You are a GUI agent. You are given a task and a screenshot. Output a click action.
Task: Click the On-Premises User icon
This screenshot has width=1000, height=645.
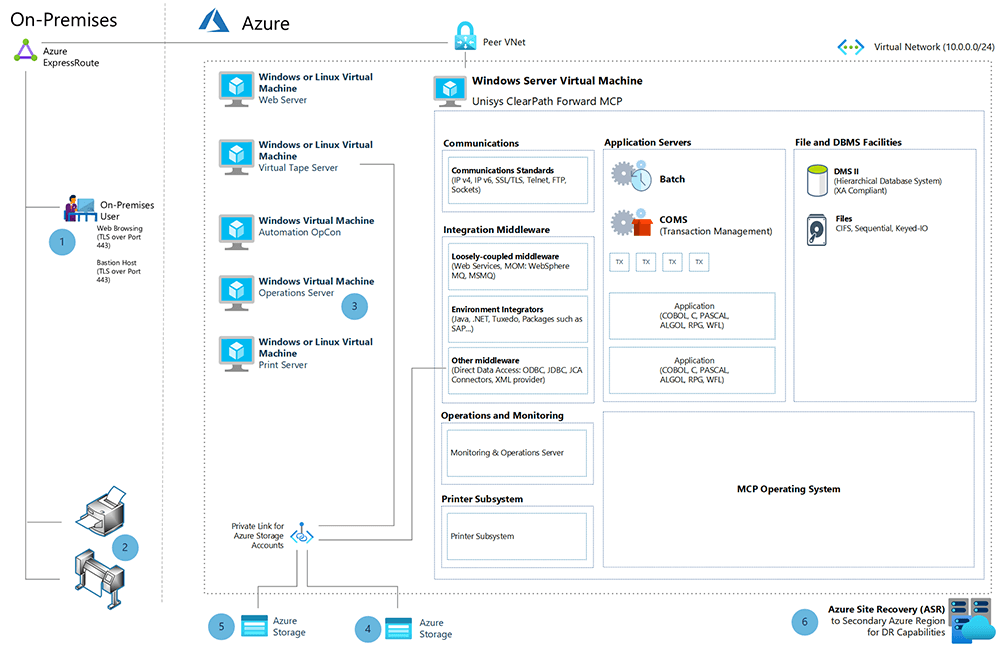(x=80, y=208)
